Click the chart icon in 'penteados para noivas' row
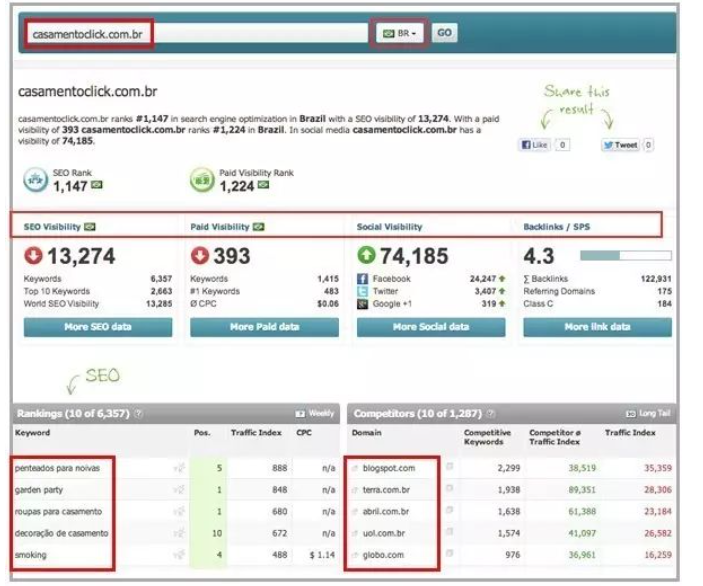This screenshot has height=586, width=703. 179,468
